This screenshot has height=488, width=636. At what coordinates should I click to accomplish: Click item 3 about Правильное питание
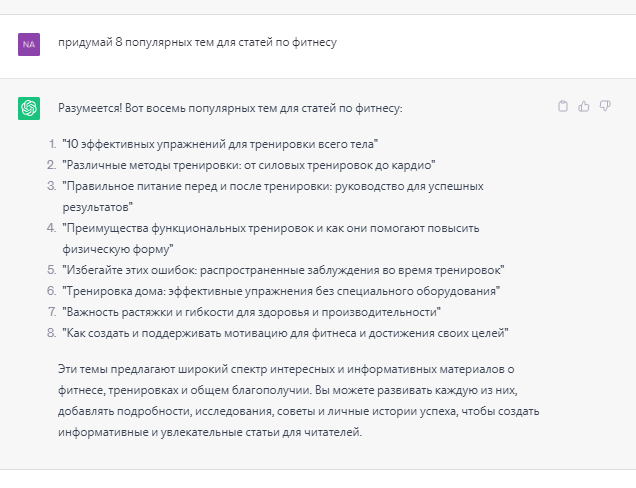273,197
